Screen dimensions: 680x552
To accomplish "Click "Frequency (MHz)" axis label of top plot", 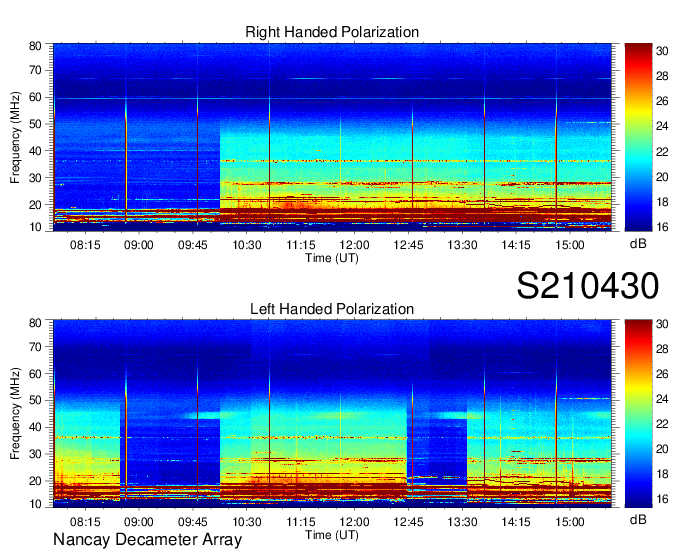I will [x=15, y=137].
